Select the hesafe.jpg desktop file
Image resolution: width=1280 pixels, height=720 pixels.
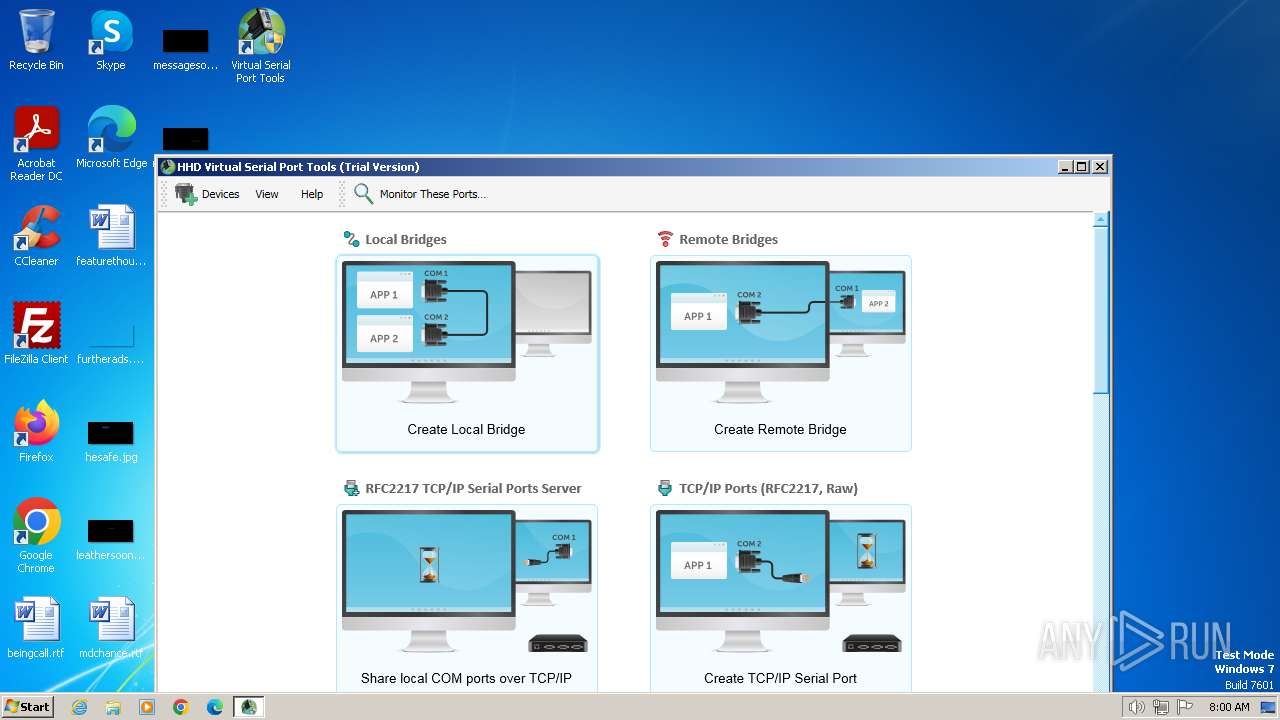pos(111,440)
